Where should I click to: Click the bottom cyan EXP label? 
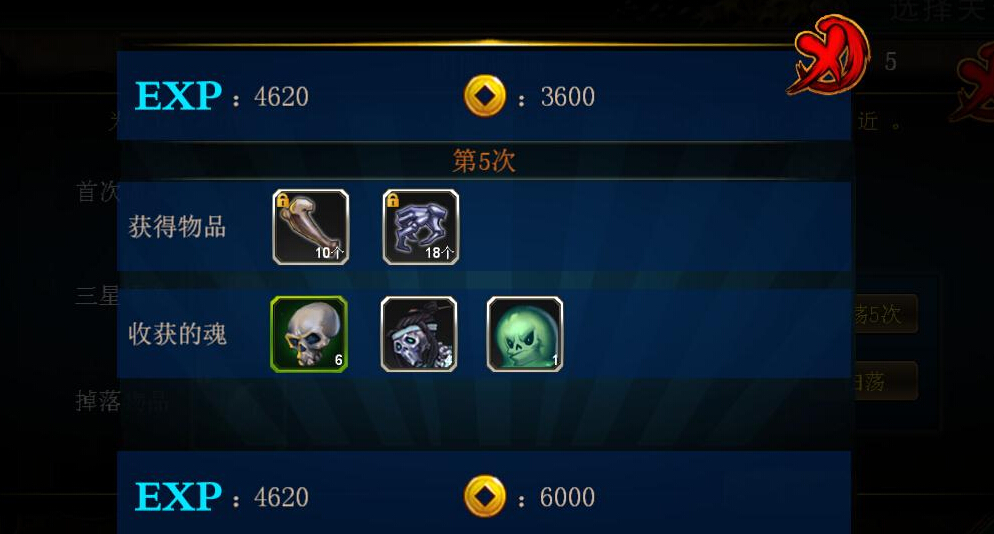coord(178,497)
